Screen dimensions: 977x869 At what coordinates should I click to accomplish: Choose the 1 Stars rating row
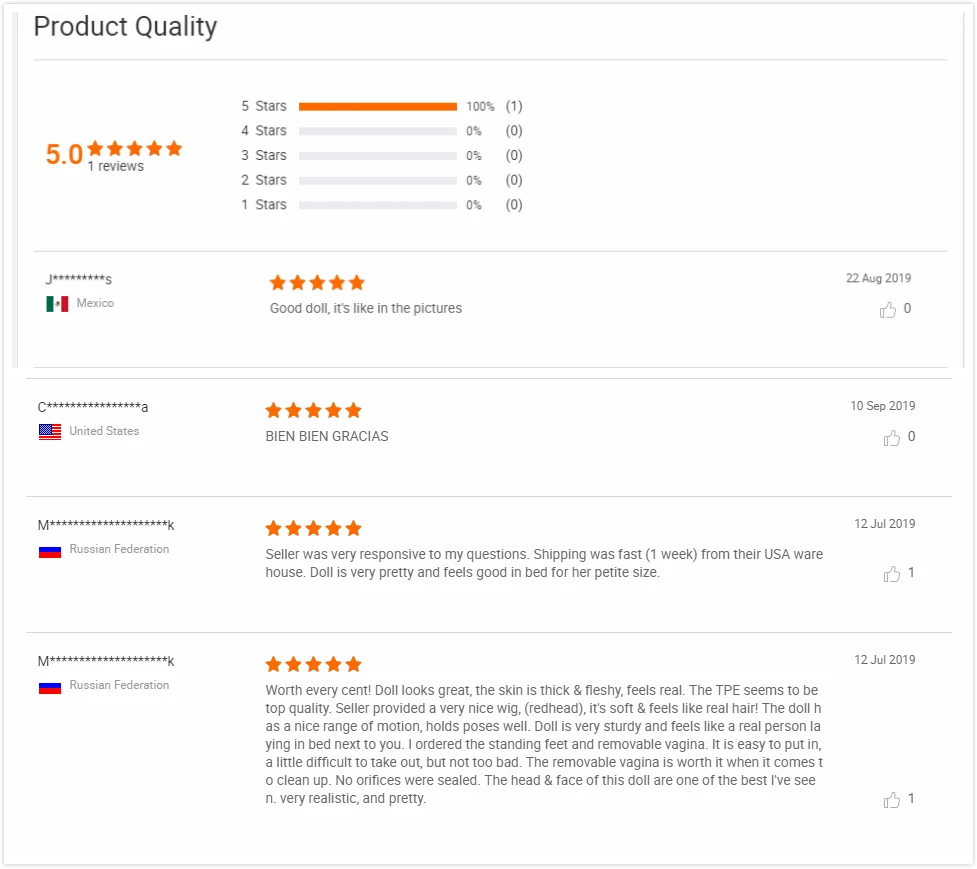(377, 205)
